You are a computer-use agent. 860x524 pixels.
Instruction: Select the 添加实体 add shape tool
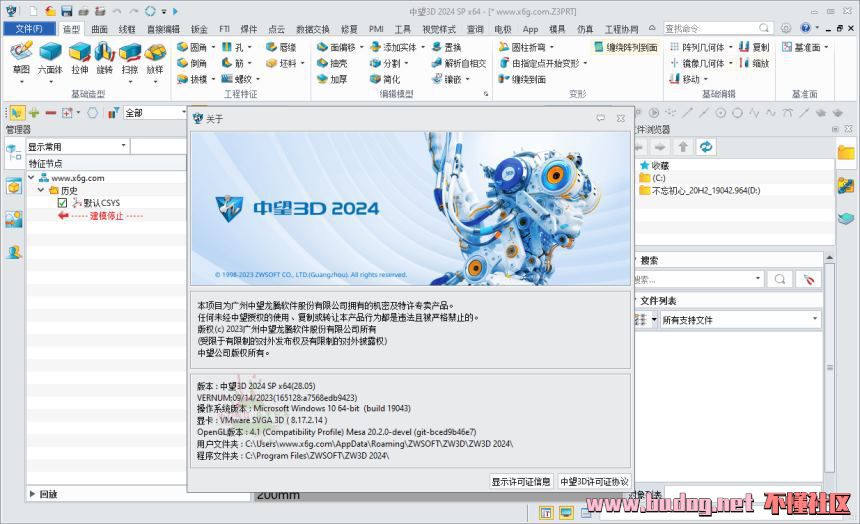[x=393, y=47]
